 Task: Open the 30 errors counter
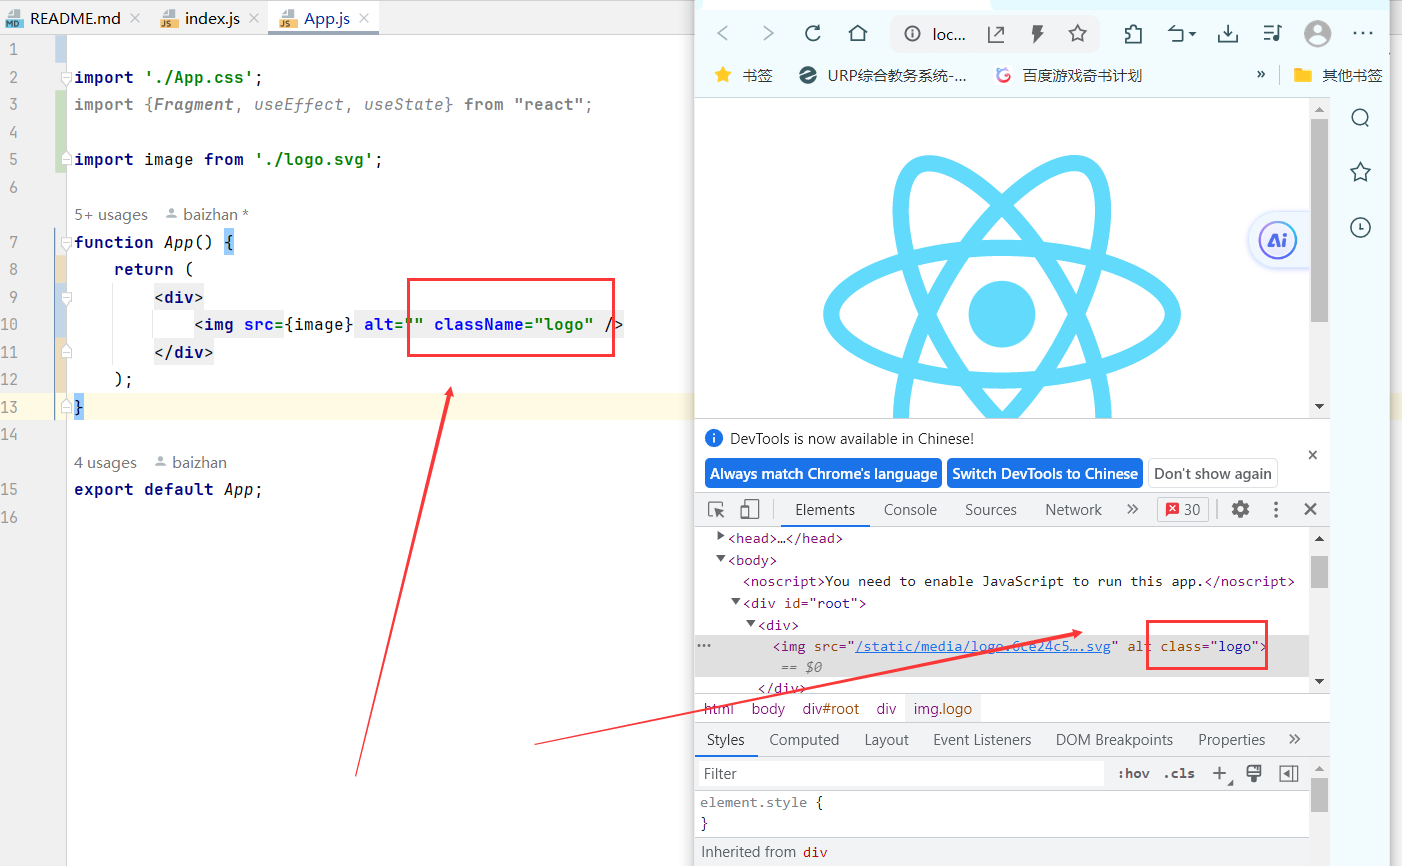(x=1183, y=509)
